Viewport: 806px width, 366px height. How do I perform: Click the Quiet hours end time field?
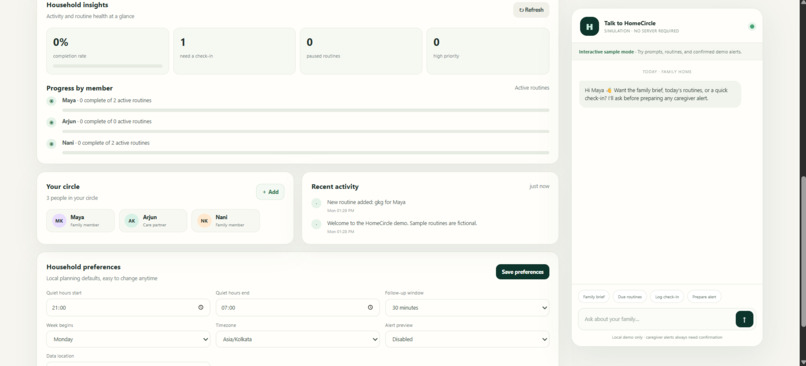pyautogui.click(x=298, y=307)
